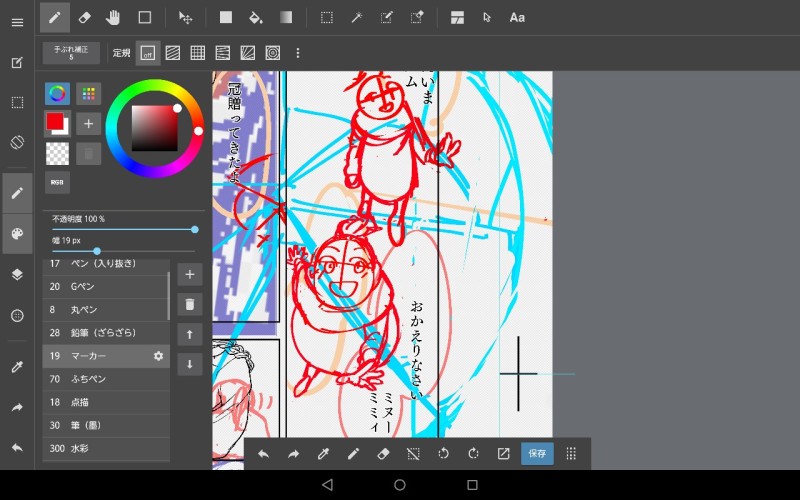Switch to the color wheel mode
This screenshot has height=500, width=800.
point(58,94)
